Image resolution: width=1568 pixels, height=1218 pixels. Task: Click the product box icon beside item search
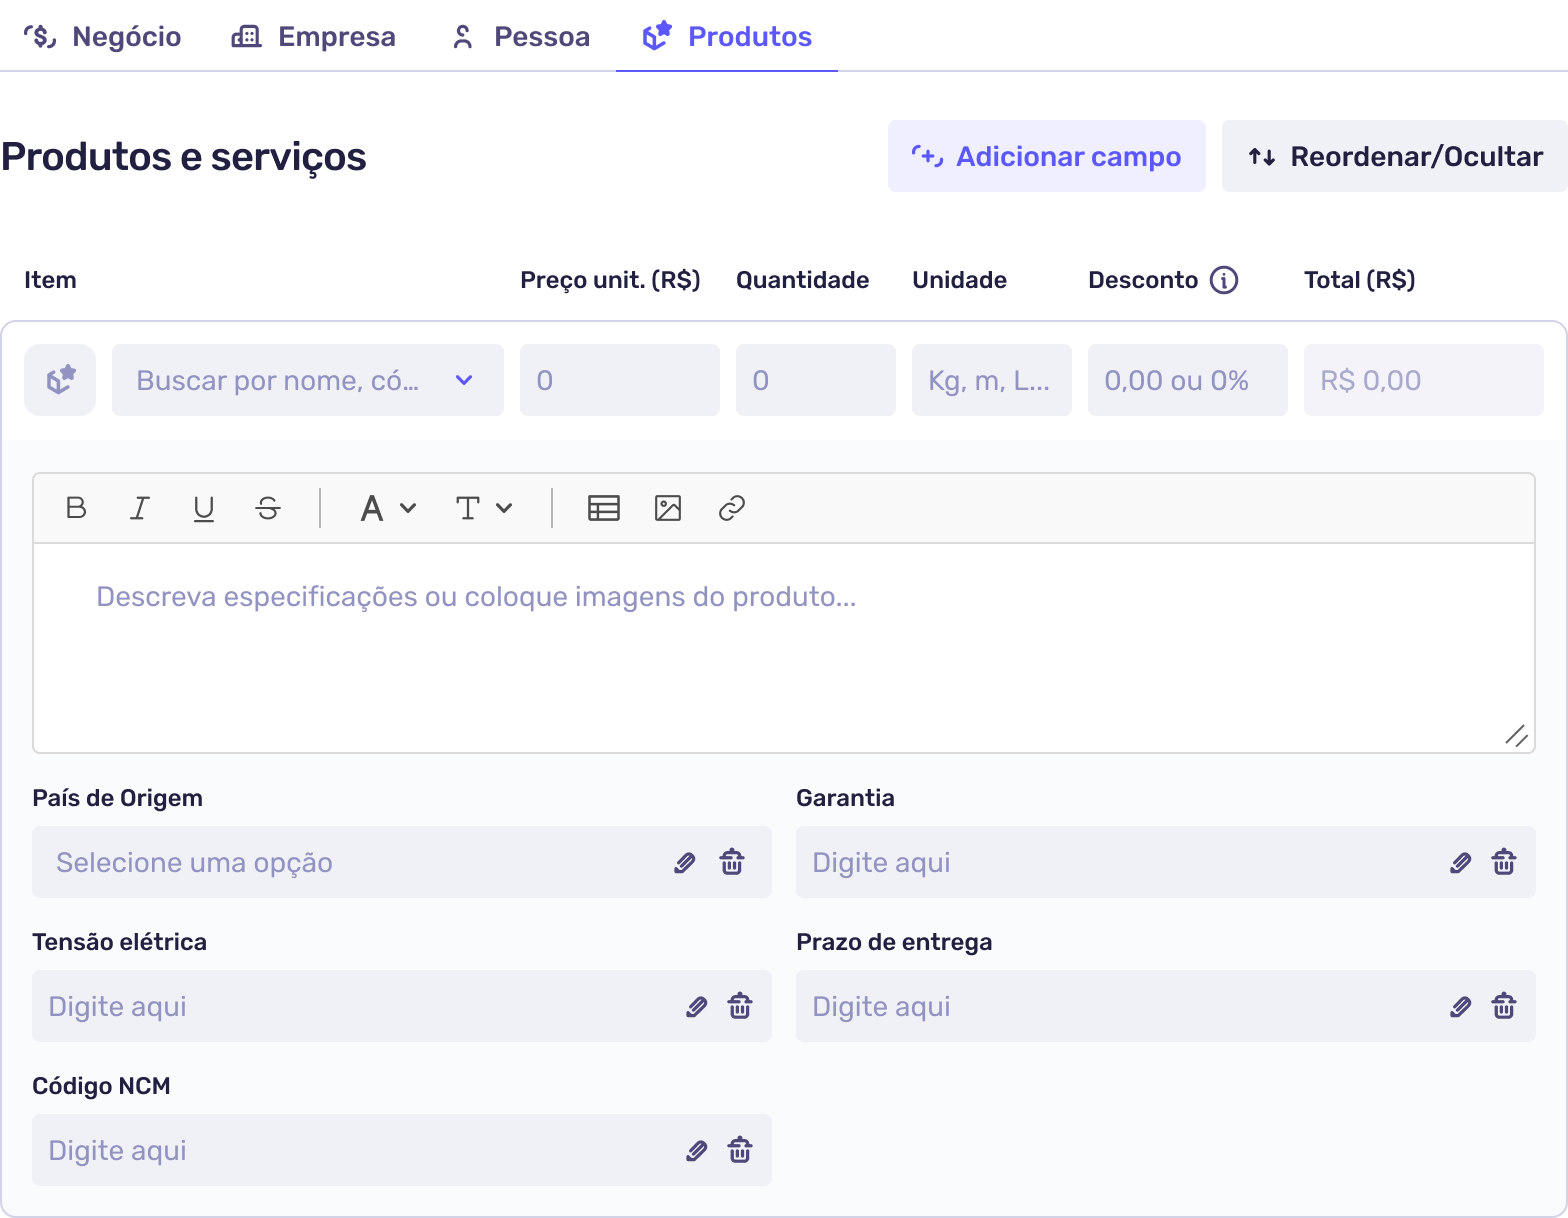click(60, 380)
